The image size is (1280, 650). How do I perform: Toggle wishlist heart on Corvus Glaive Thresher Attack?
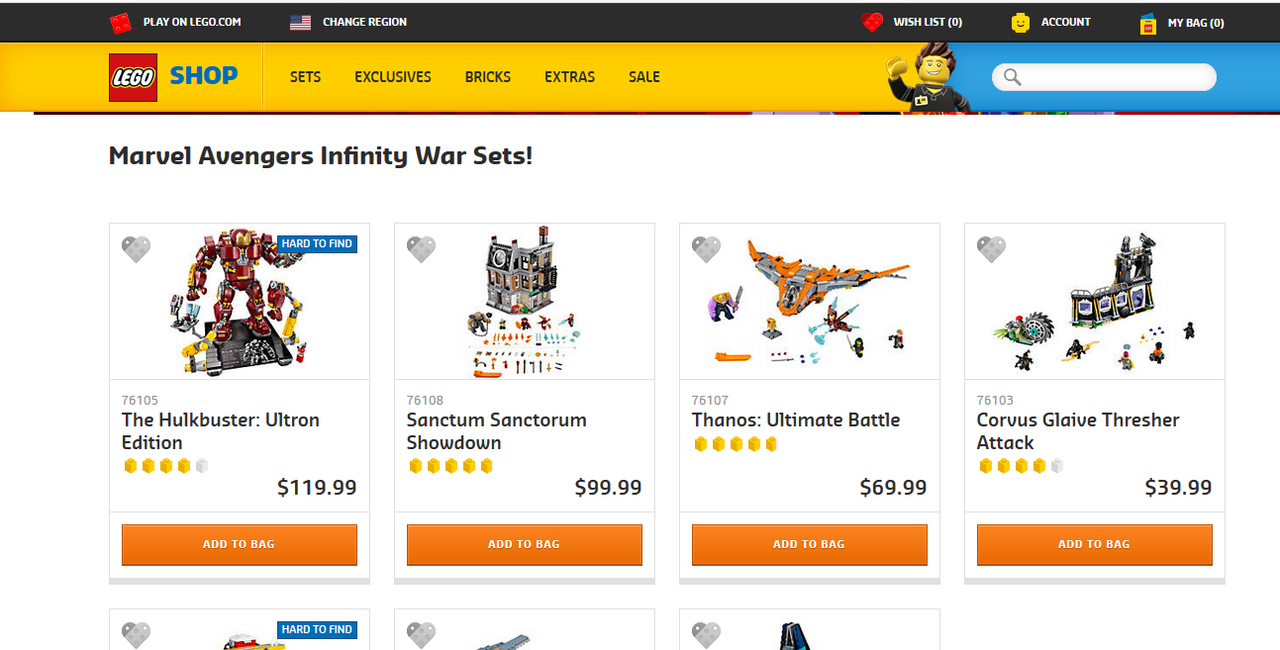tap(991, 249)
